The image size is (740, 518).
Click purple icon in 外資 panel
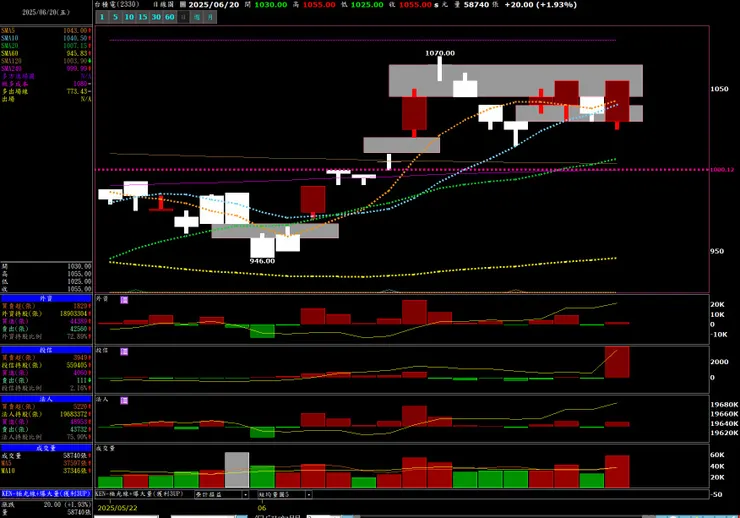point(124,300)
